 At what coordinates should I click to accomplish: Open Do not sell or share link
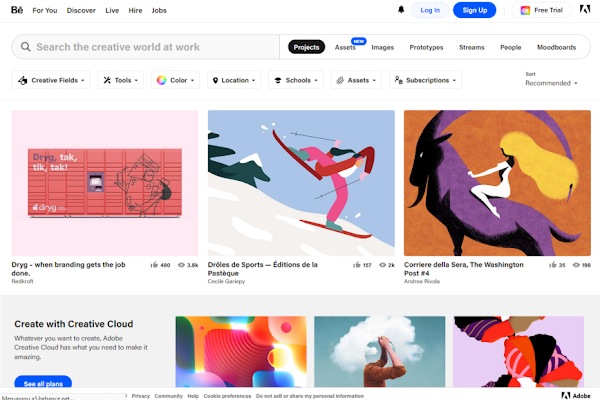(310, 396)
